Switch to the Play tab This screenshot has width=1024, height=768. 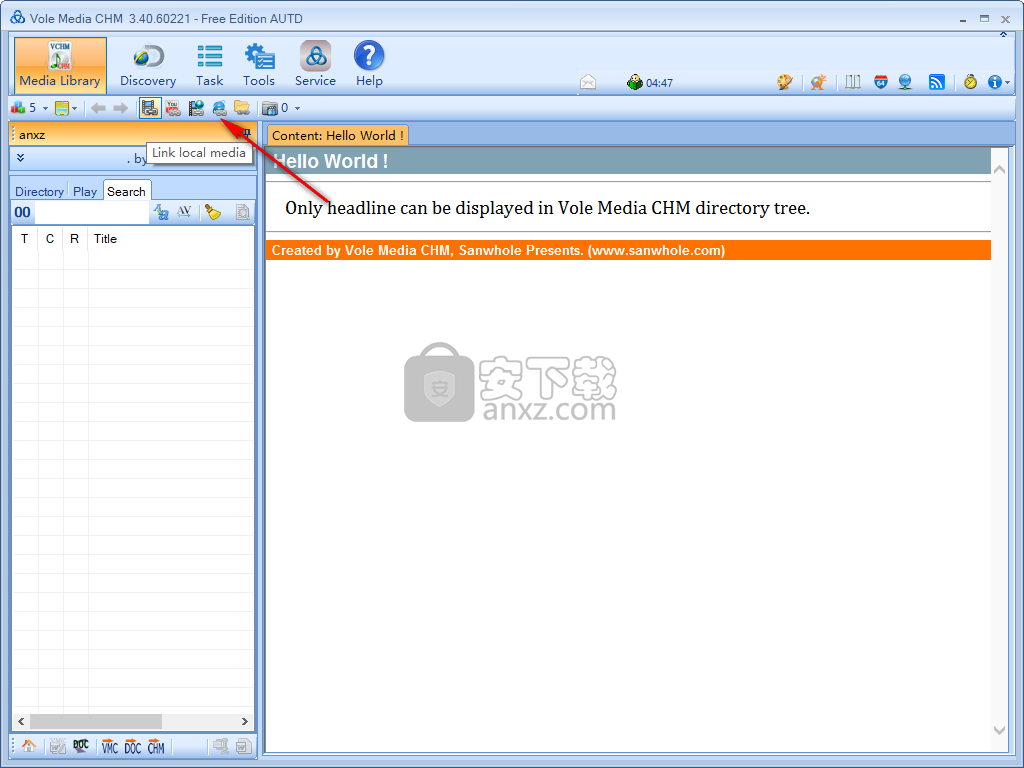coord(85,191)
